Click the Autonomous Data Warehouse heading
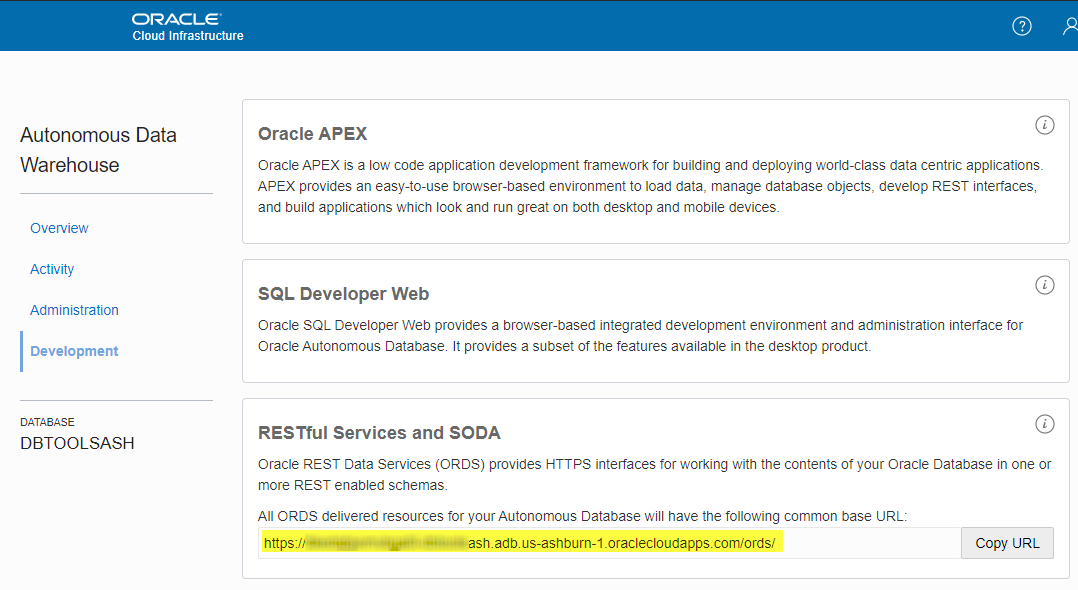1078x590 pixels. pos(98,150)
